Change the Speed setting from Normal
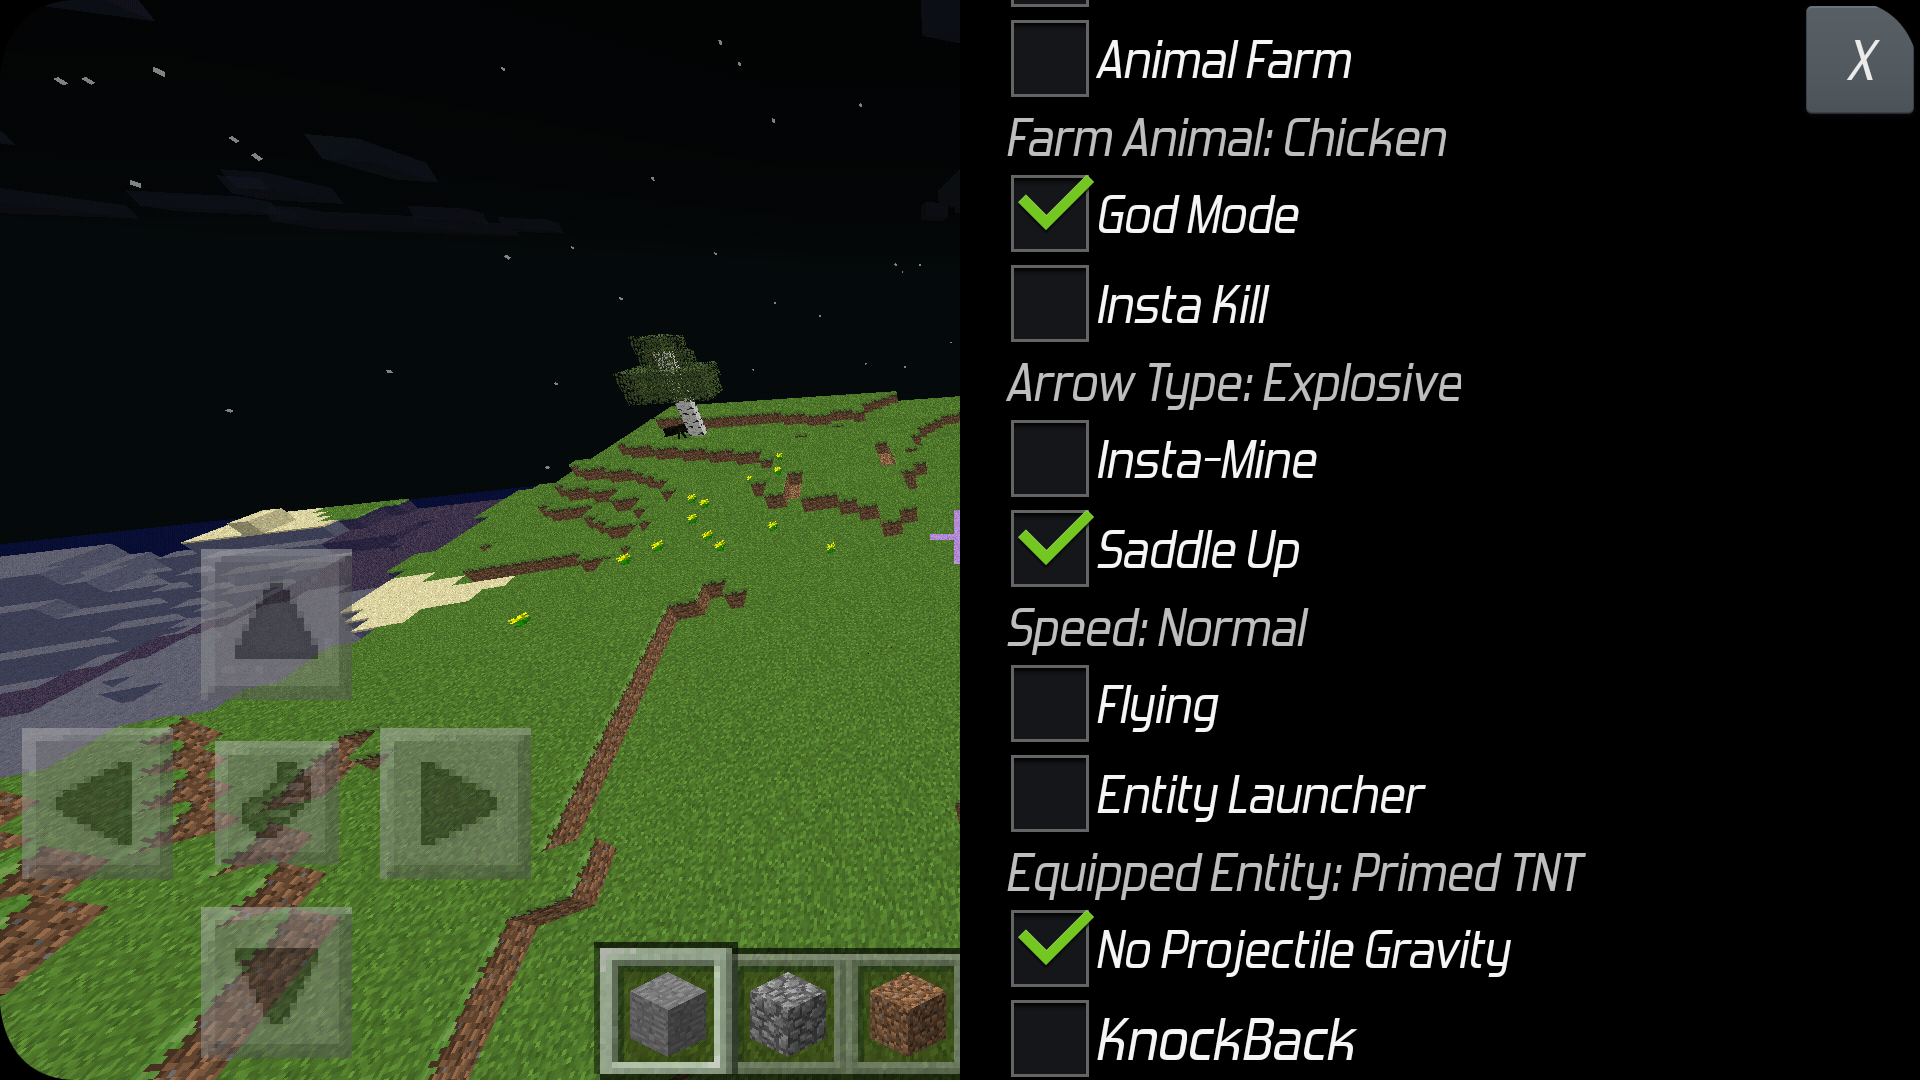1920x1080 pixels. click(1160, 625)
